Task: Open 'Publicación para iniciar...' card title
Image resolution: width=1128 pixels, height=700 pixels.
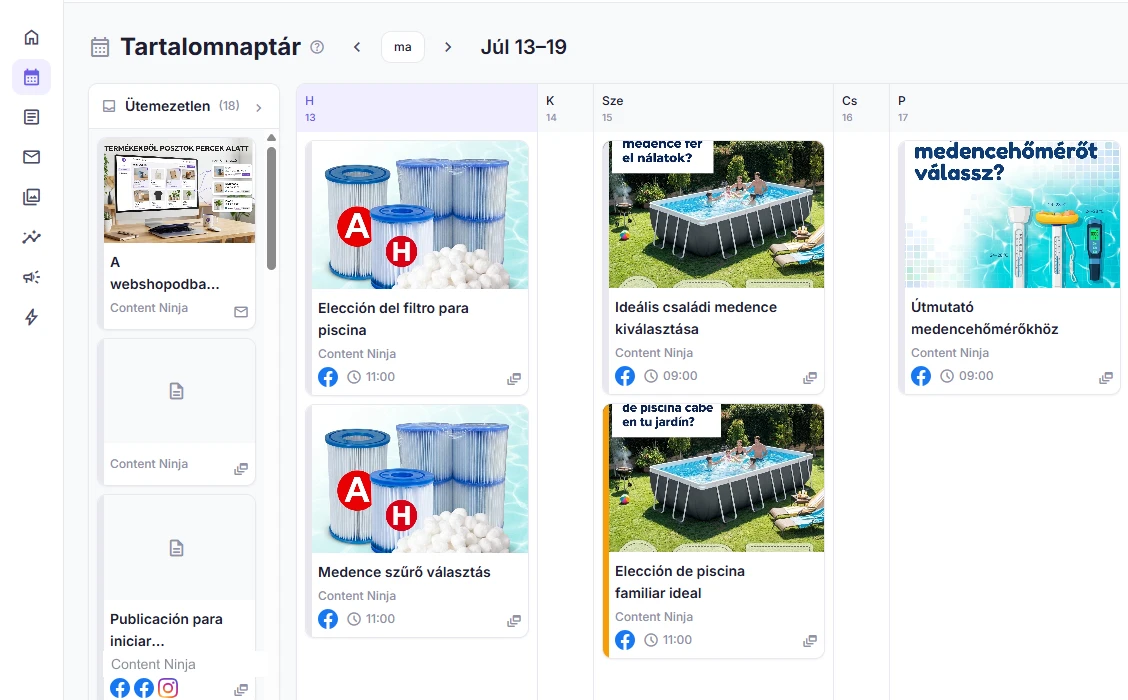Action: click(x=166, y=629)
